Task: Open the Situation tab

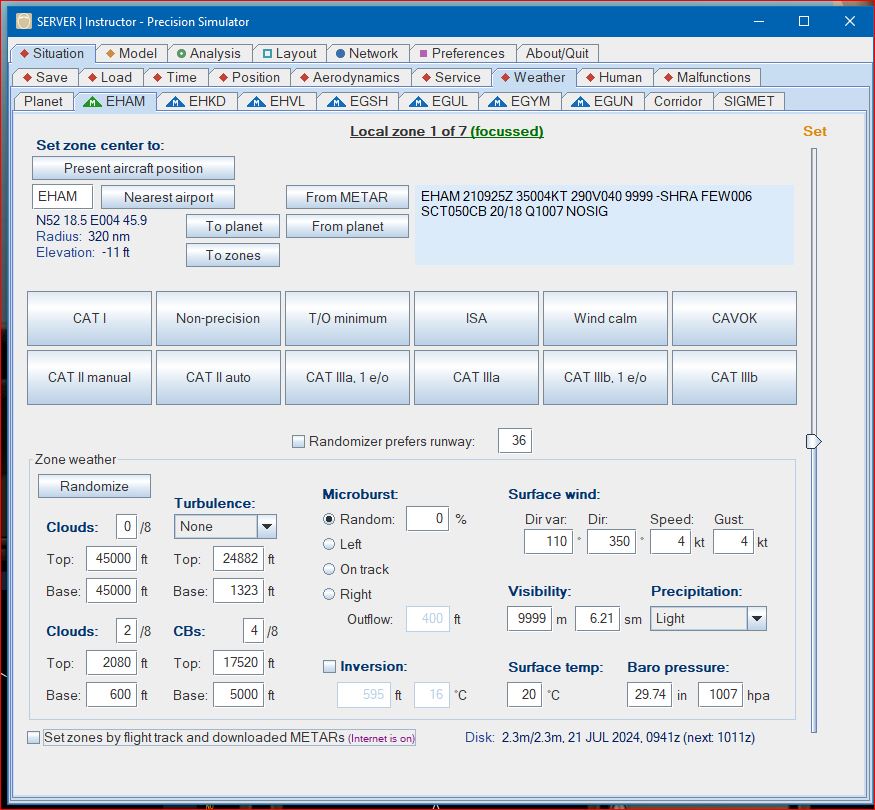Action: click(53, 54)
